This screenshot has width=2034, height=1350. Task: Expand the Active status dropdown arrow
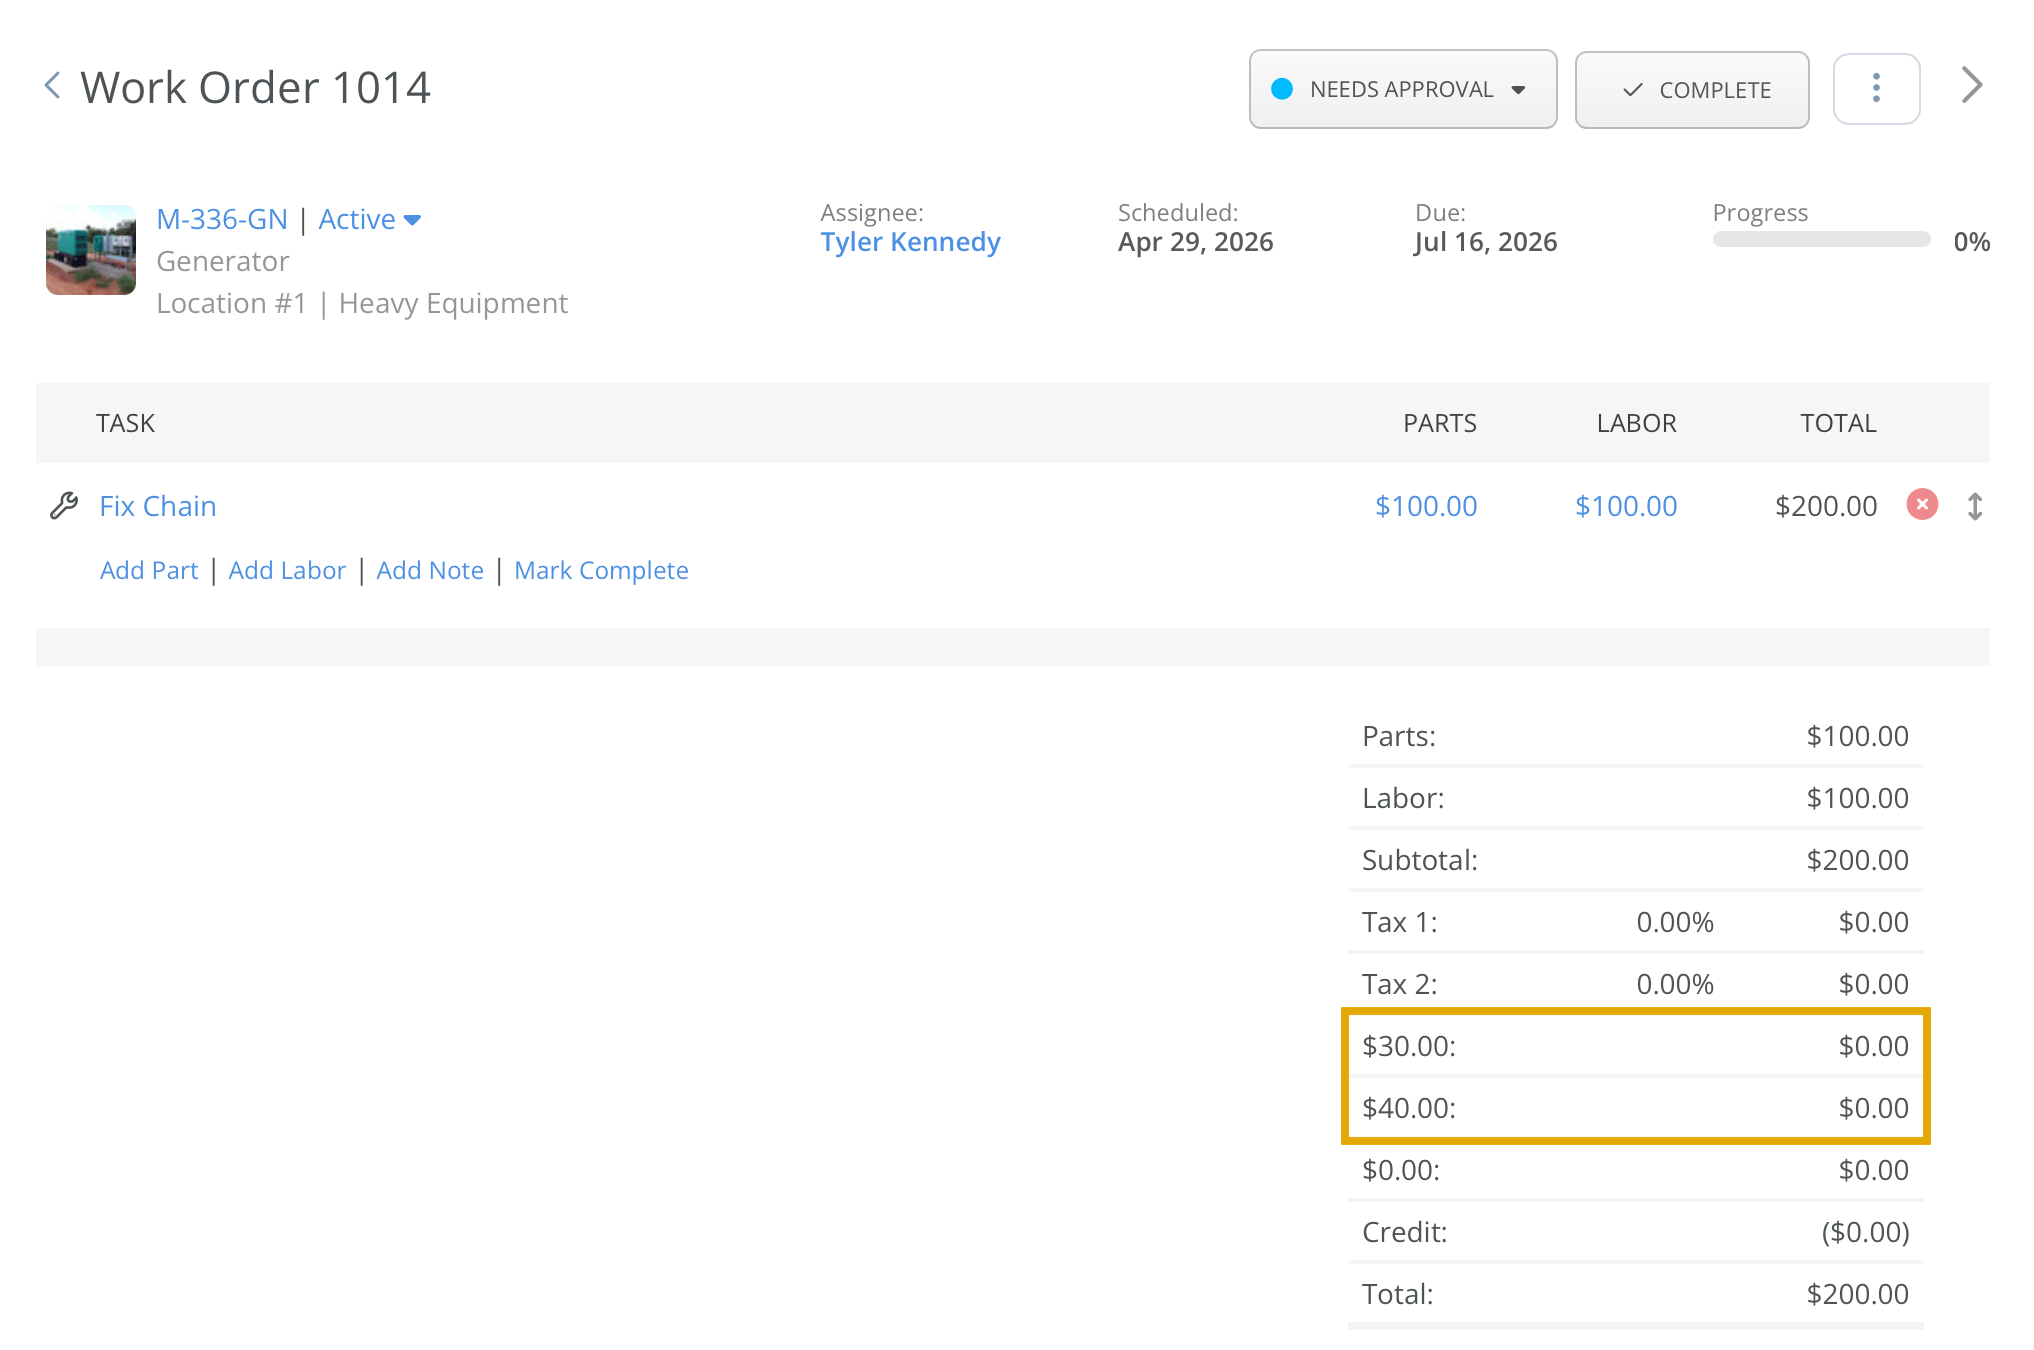click(x=412, y=220)
